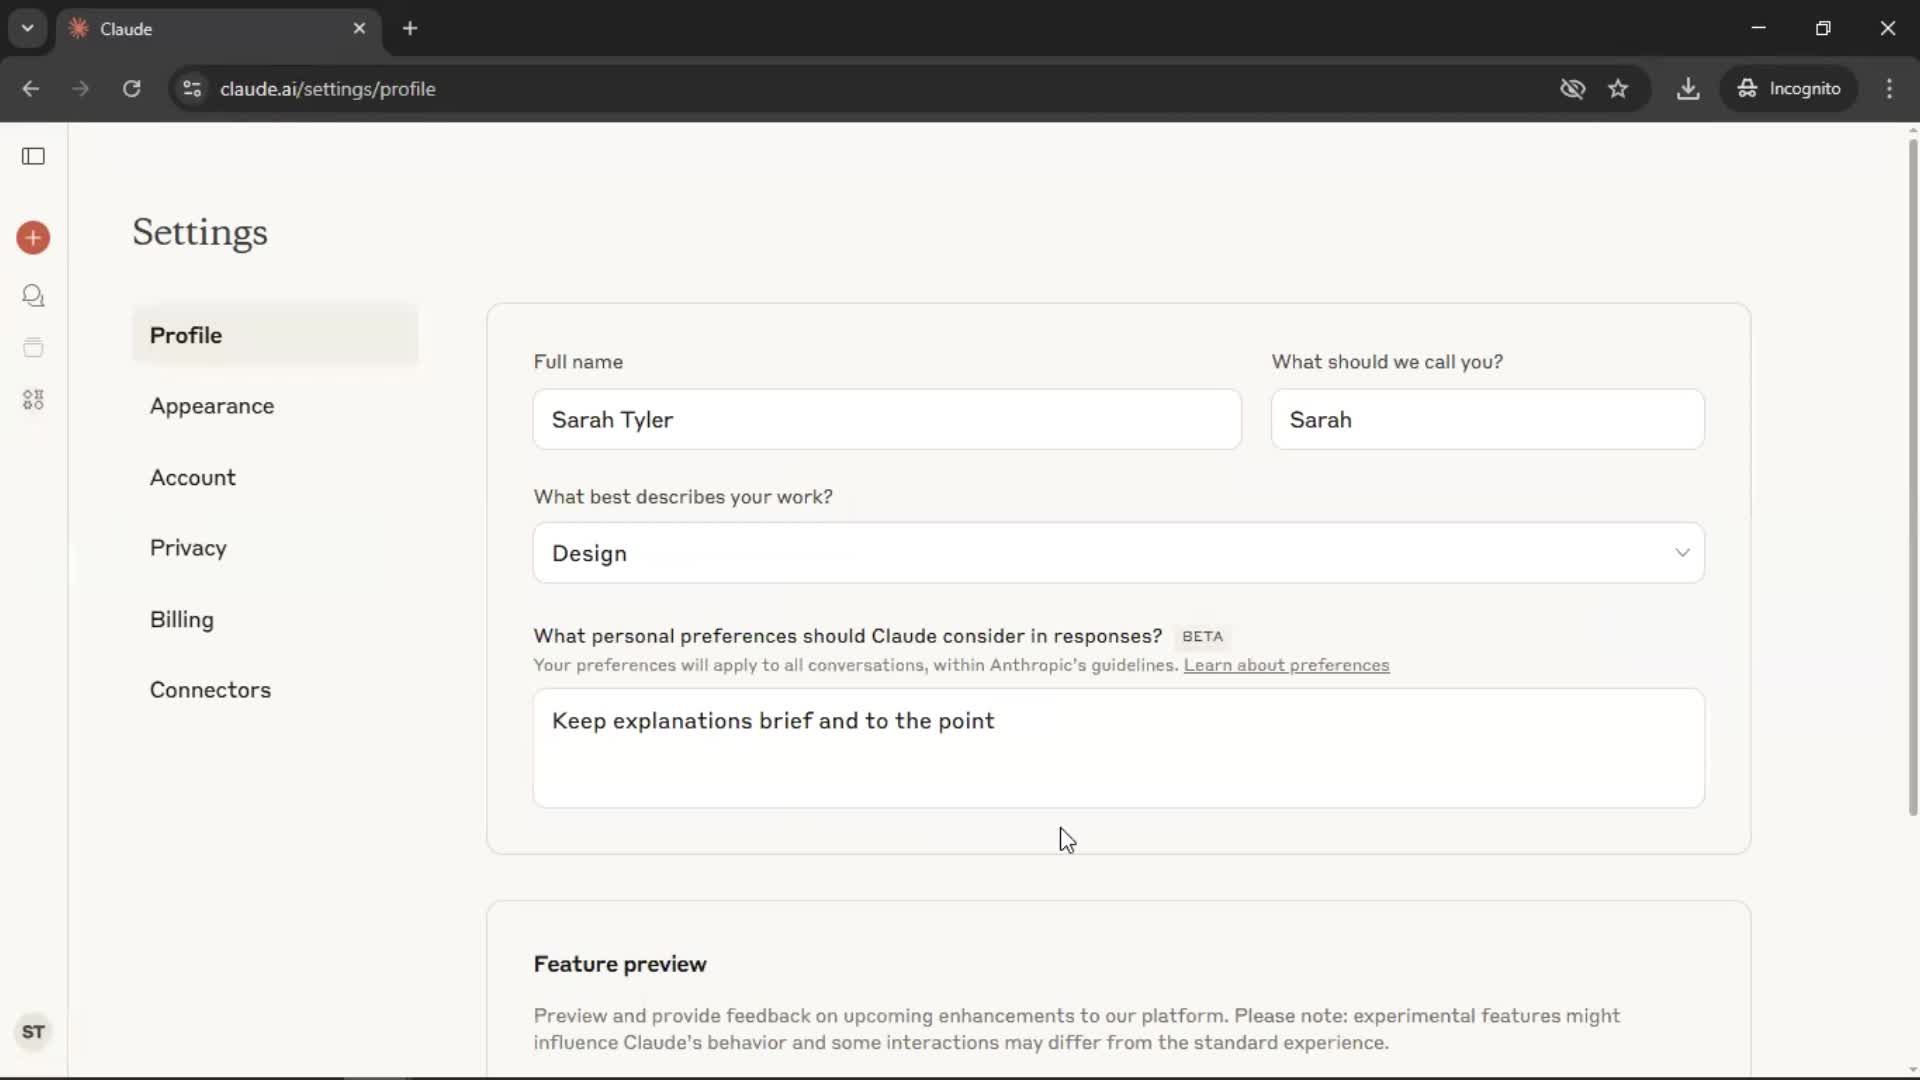Image resolution: width=1920 pixels, height=1080 pixels.
Task: Open the Learn about preferences link
Action: (1286, 665)
